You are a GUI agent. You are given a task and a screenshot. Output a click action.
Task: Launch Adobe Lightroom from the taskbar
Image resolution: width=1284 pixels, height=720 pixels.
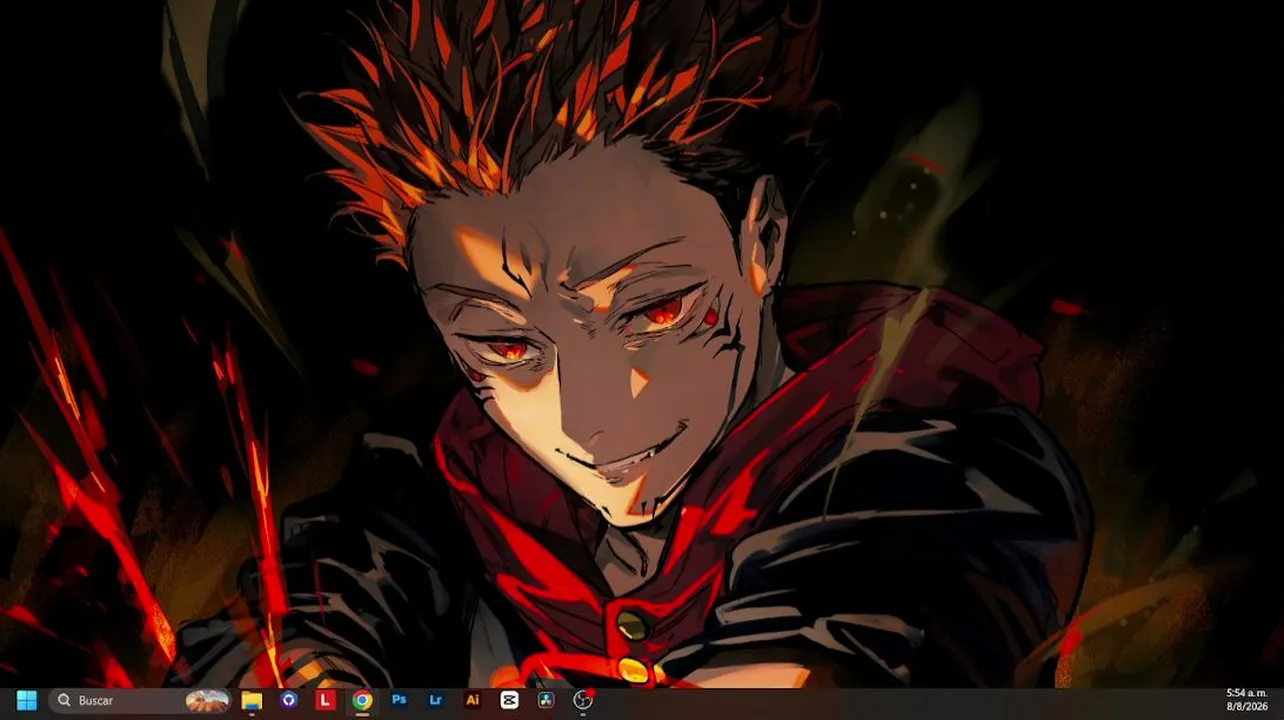pos(436,700)
